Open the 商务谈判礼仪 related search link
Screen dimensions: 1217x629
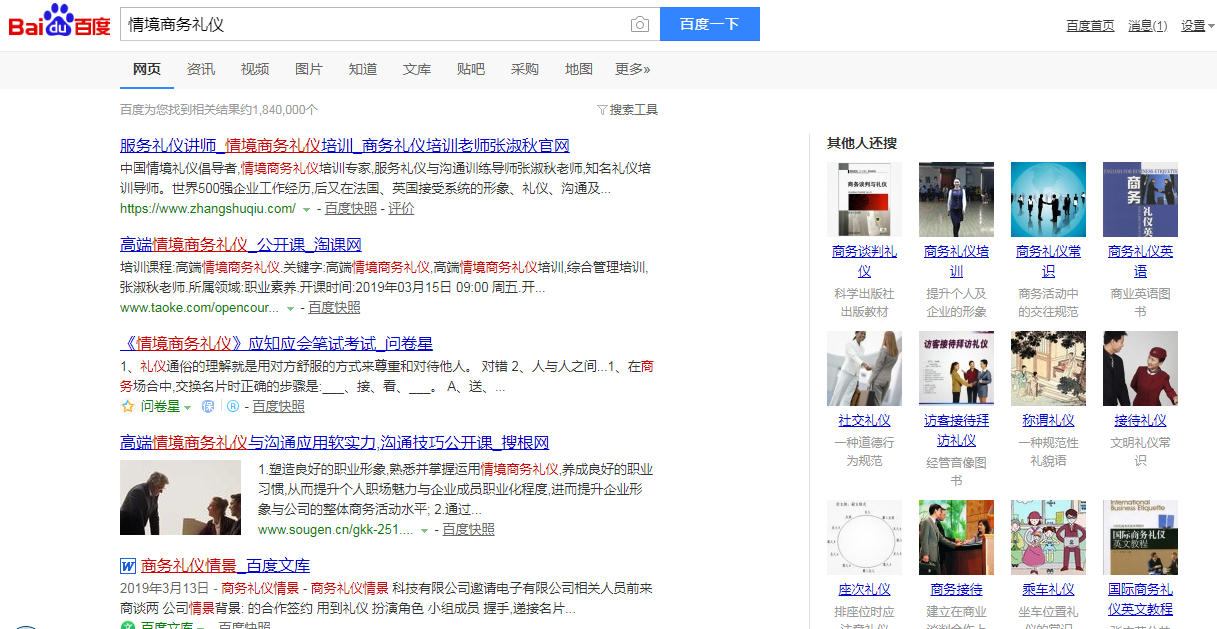coord(864,261)
